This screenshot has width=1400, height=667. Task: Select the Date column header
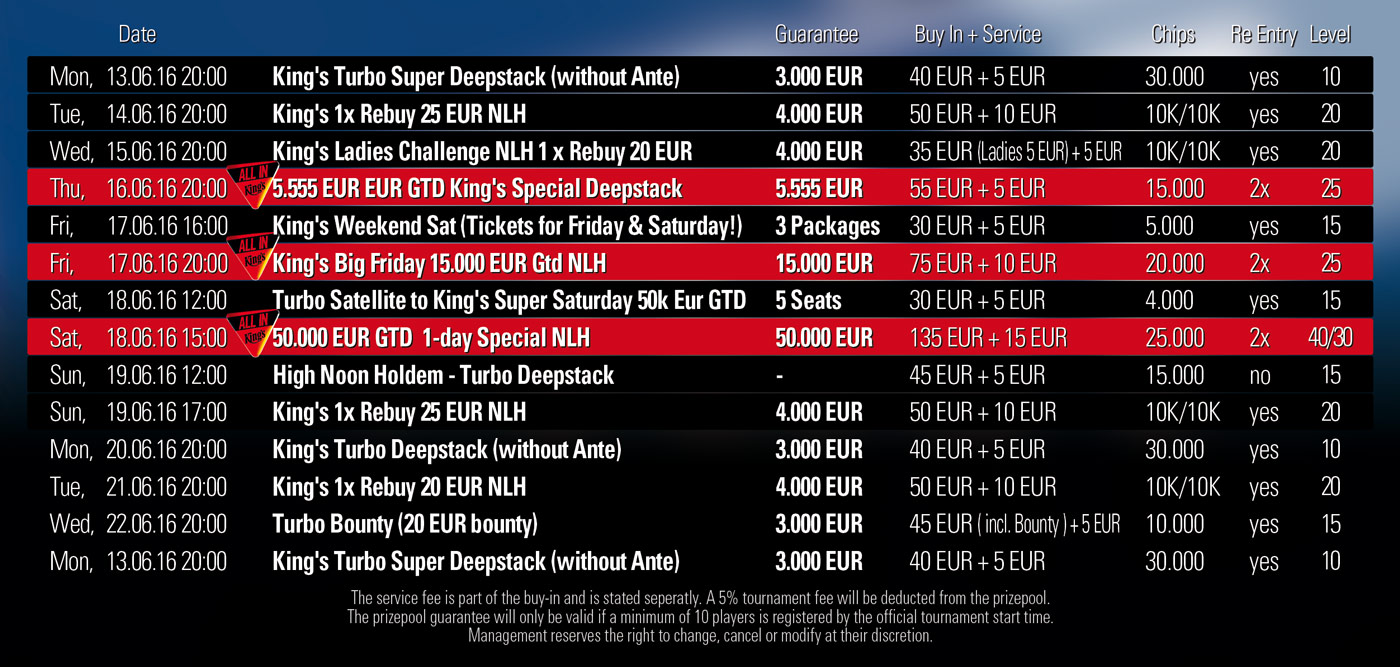tap(137, 34)
